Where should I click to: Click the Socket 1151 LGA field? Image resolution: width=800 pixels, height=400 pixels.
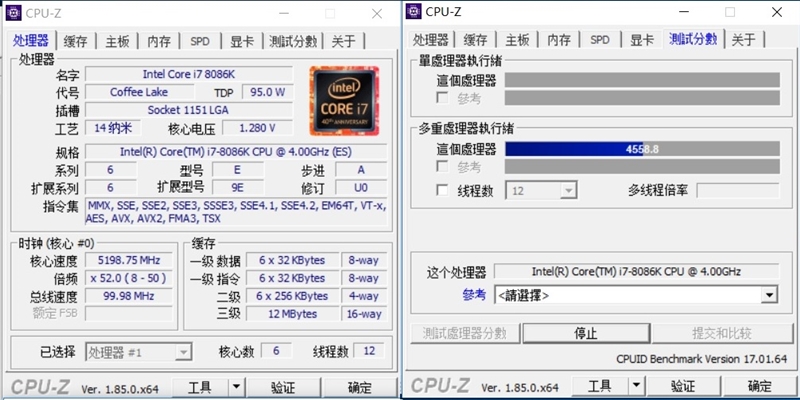click(x=189, y=110)
